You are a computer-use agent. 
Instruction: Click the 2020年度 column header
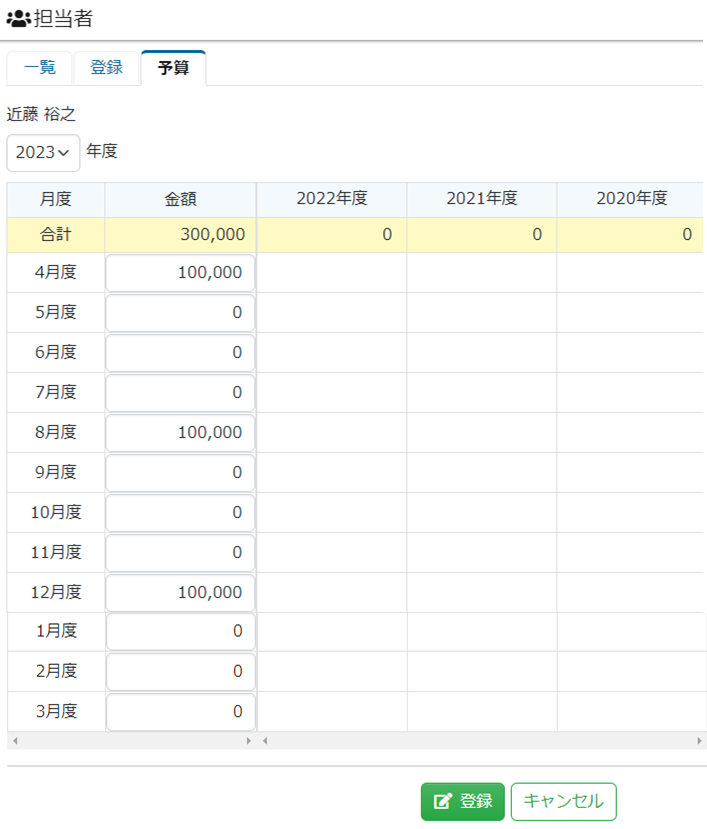click(x=631, y=199)
